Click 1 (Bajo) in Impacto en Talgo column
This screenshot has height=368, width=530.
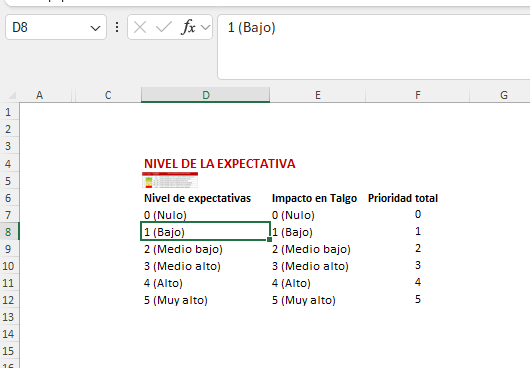[292, 232]
